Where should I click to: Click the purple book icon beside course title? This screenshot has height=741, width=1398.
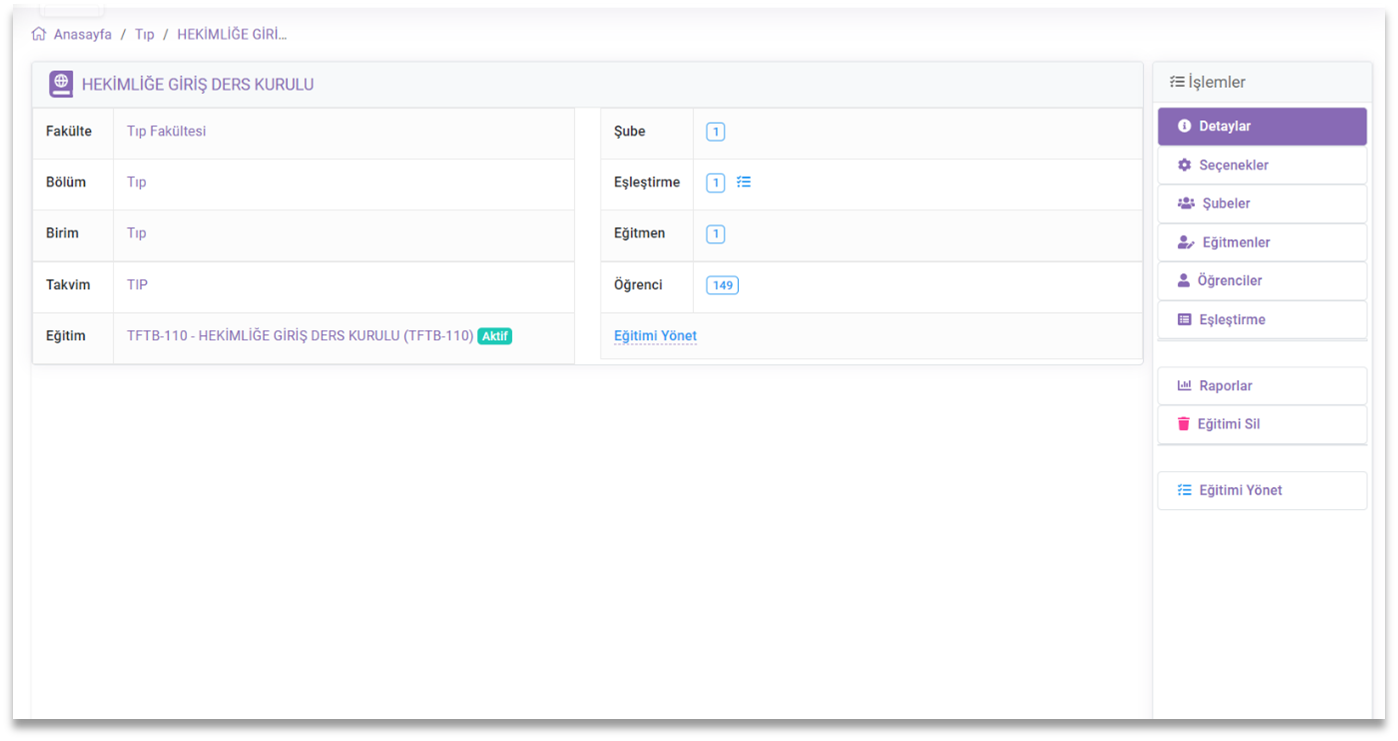click(x=61, y=85)
